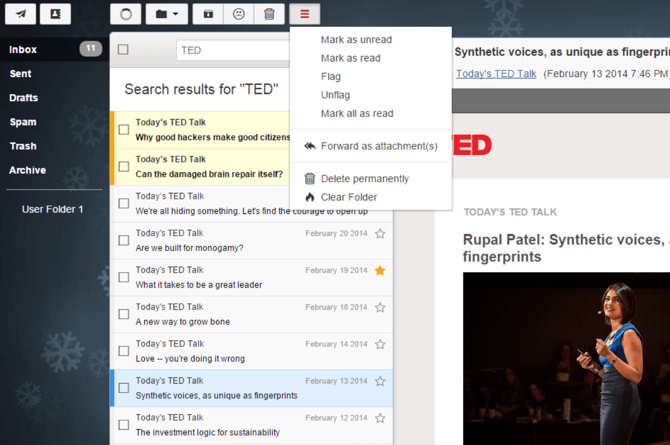Open 'A new way to grow bone' email

coord(183,321)
